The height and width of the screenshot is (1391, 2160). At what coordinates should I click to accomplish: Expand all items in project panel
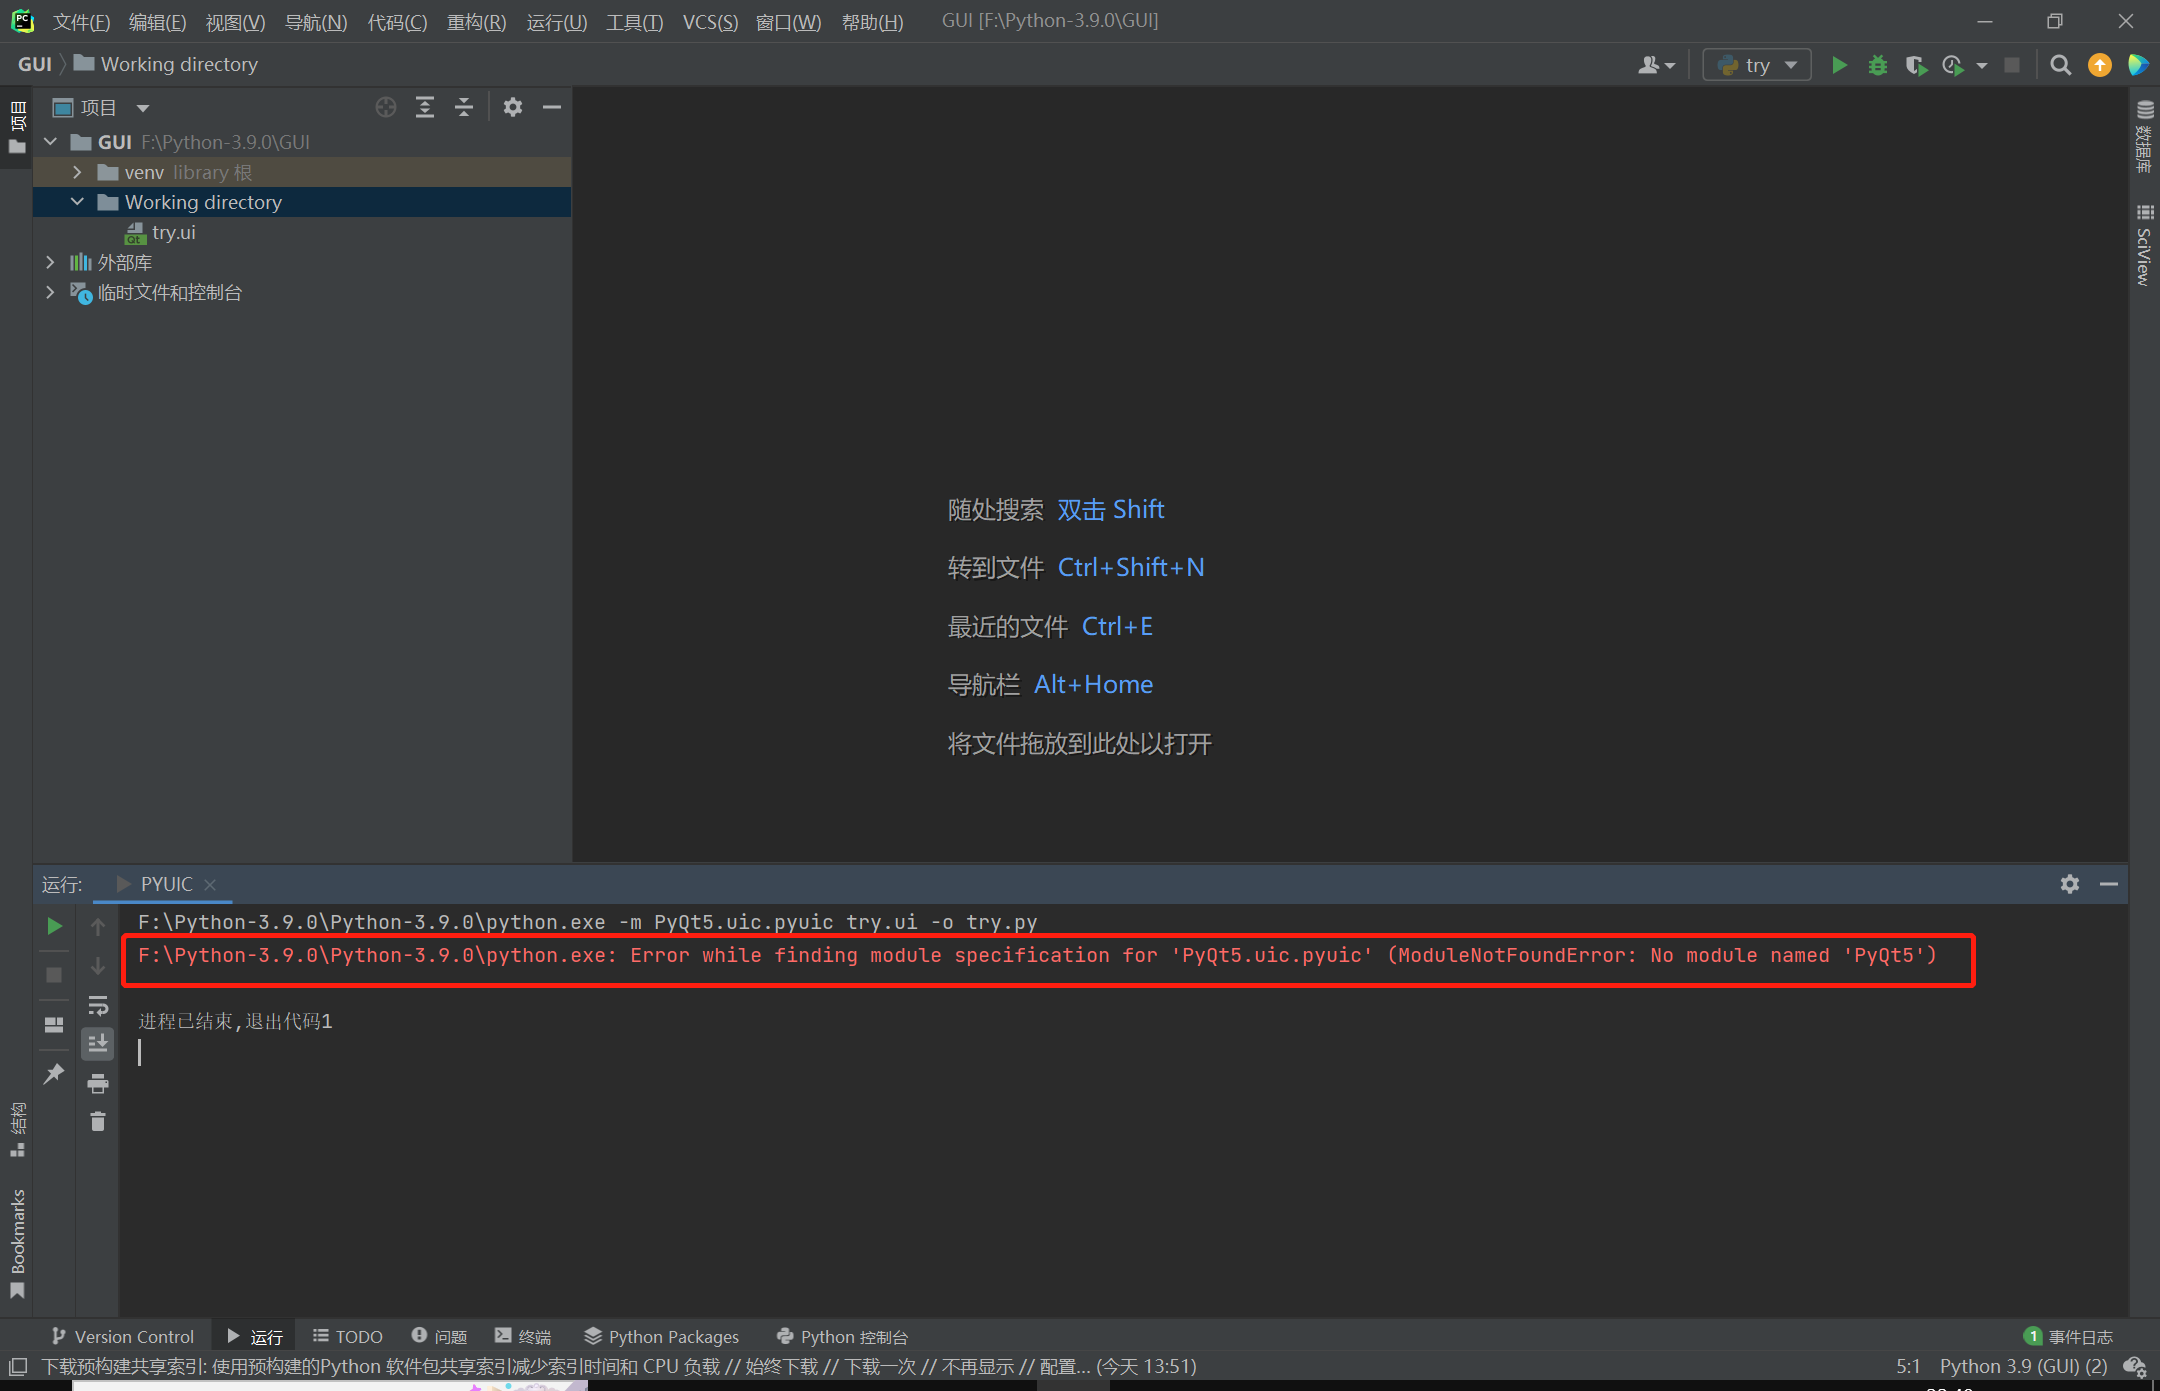tap(425, 107)
